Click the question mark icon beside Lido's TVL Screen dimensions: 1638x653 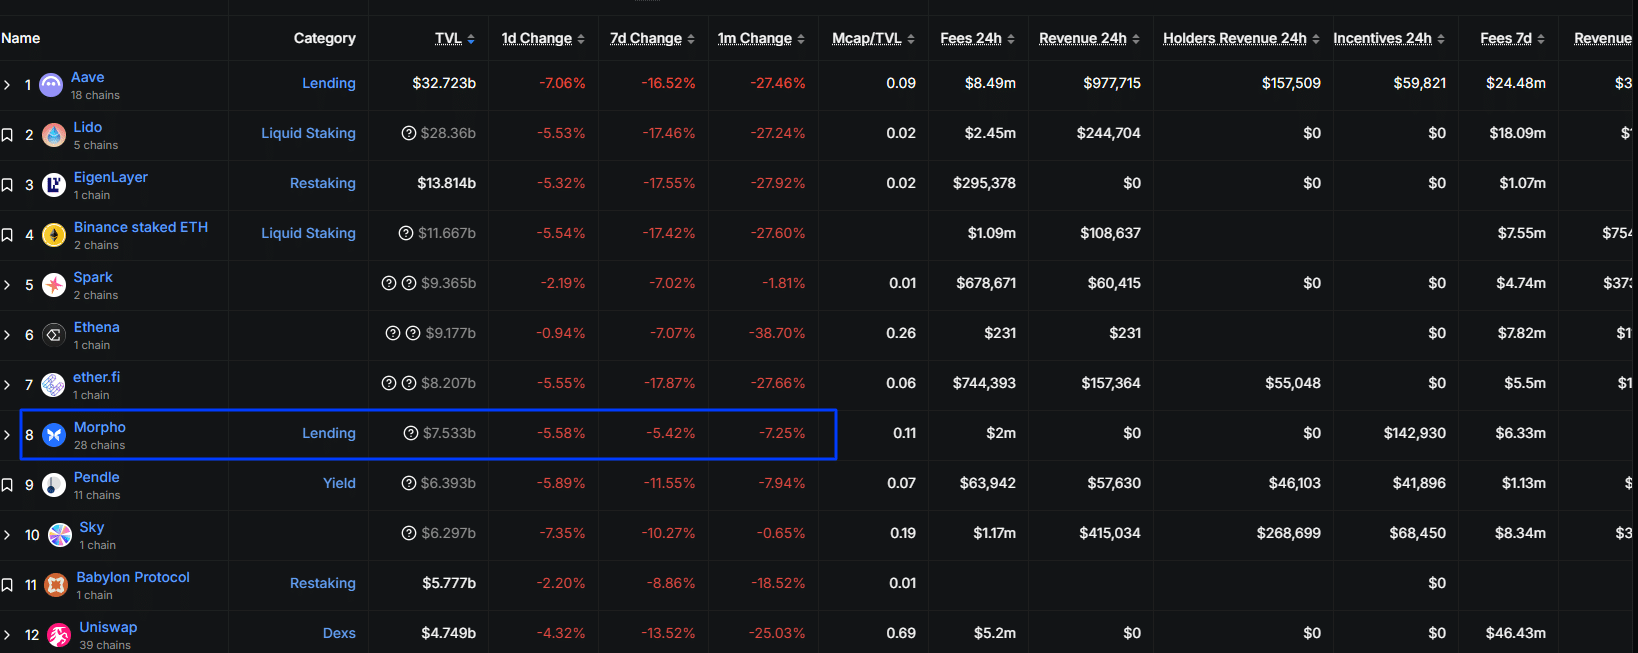tap(408, 133)
